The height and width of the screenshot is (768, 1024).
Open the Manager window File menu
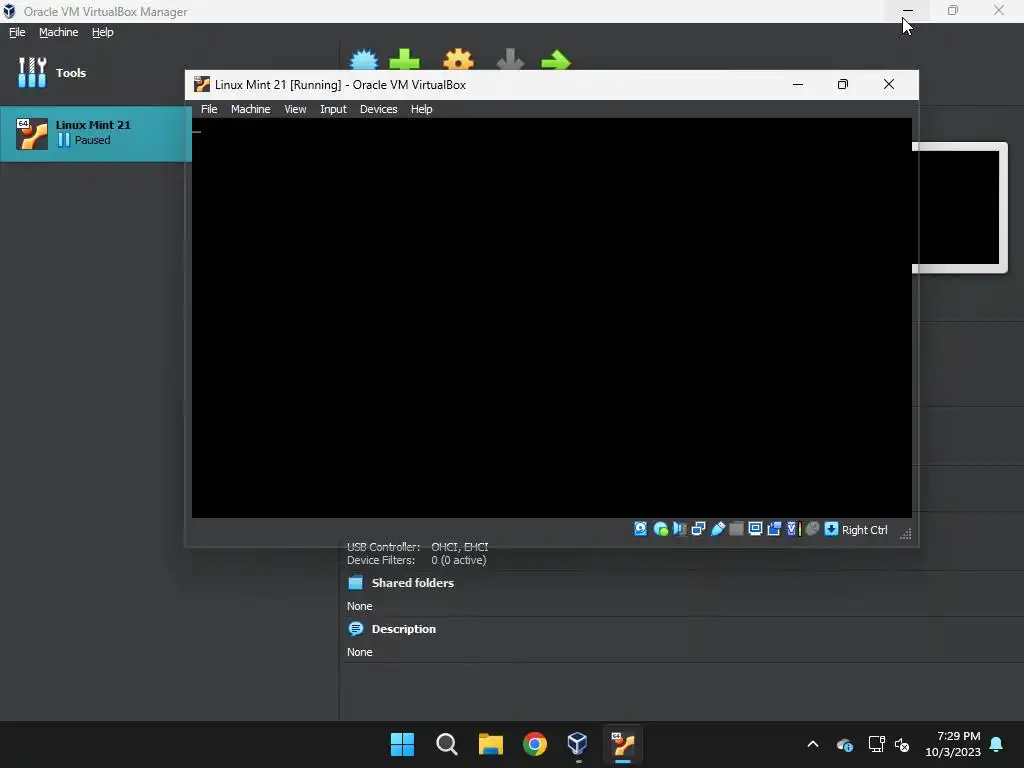tap(17, 32)
